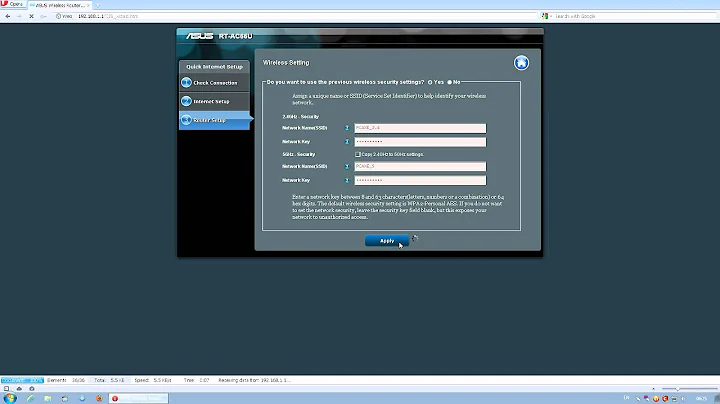Click the password wand key icon

[43, 16]
